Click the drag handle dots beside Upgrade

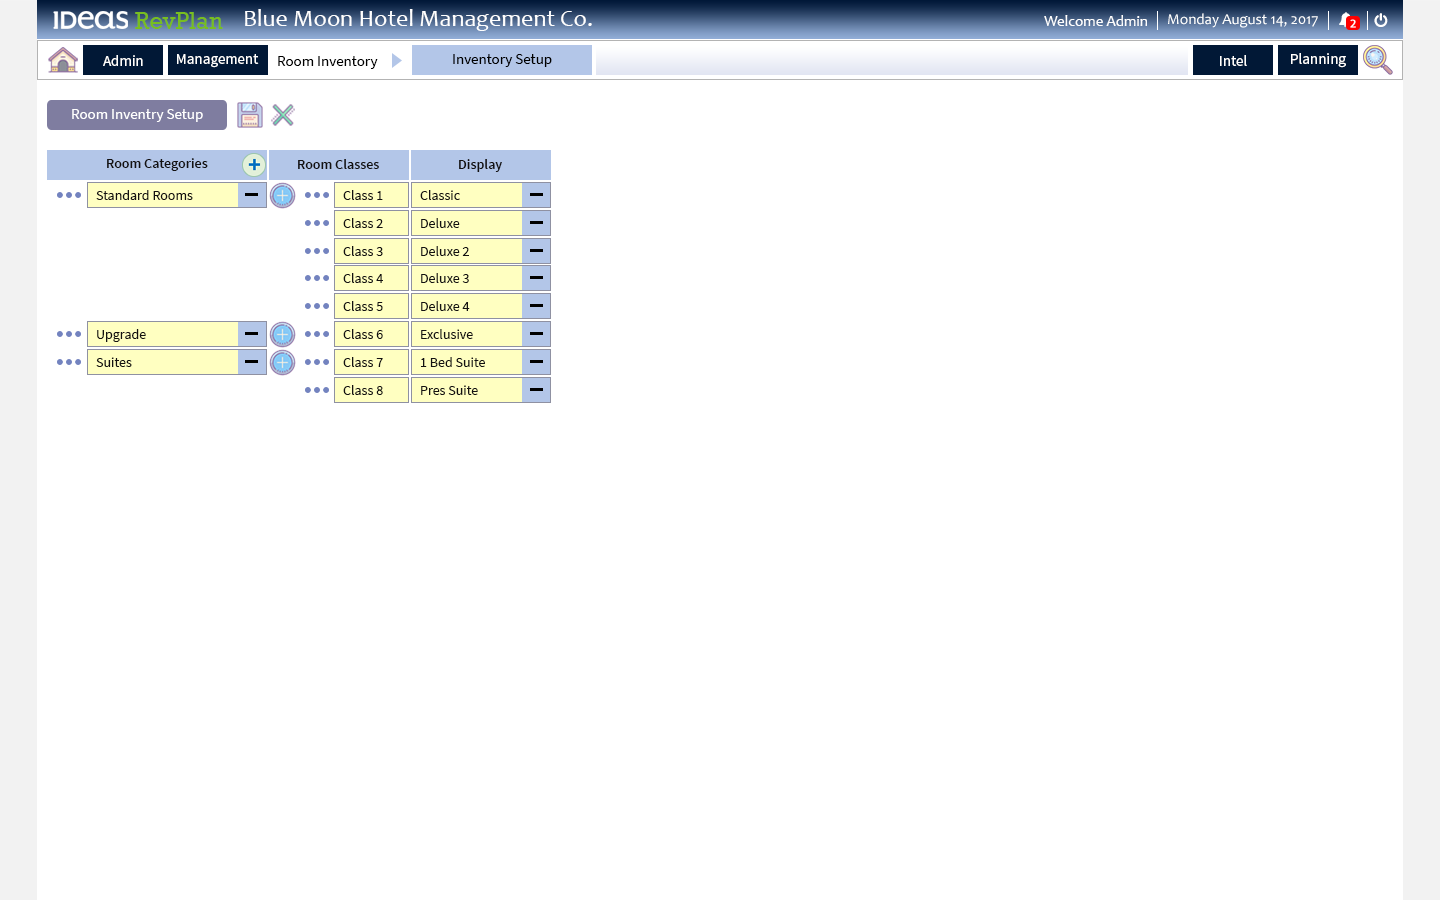tap(68, 334)
